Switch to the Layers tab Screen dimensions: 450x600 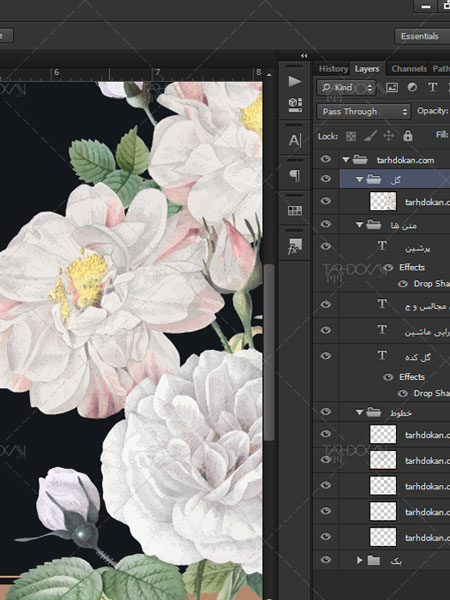367,68
